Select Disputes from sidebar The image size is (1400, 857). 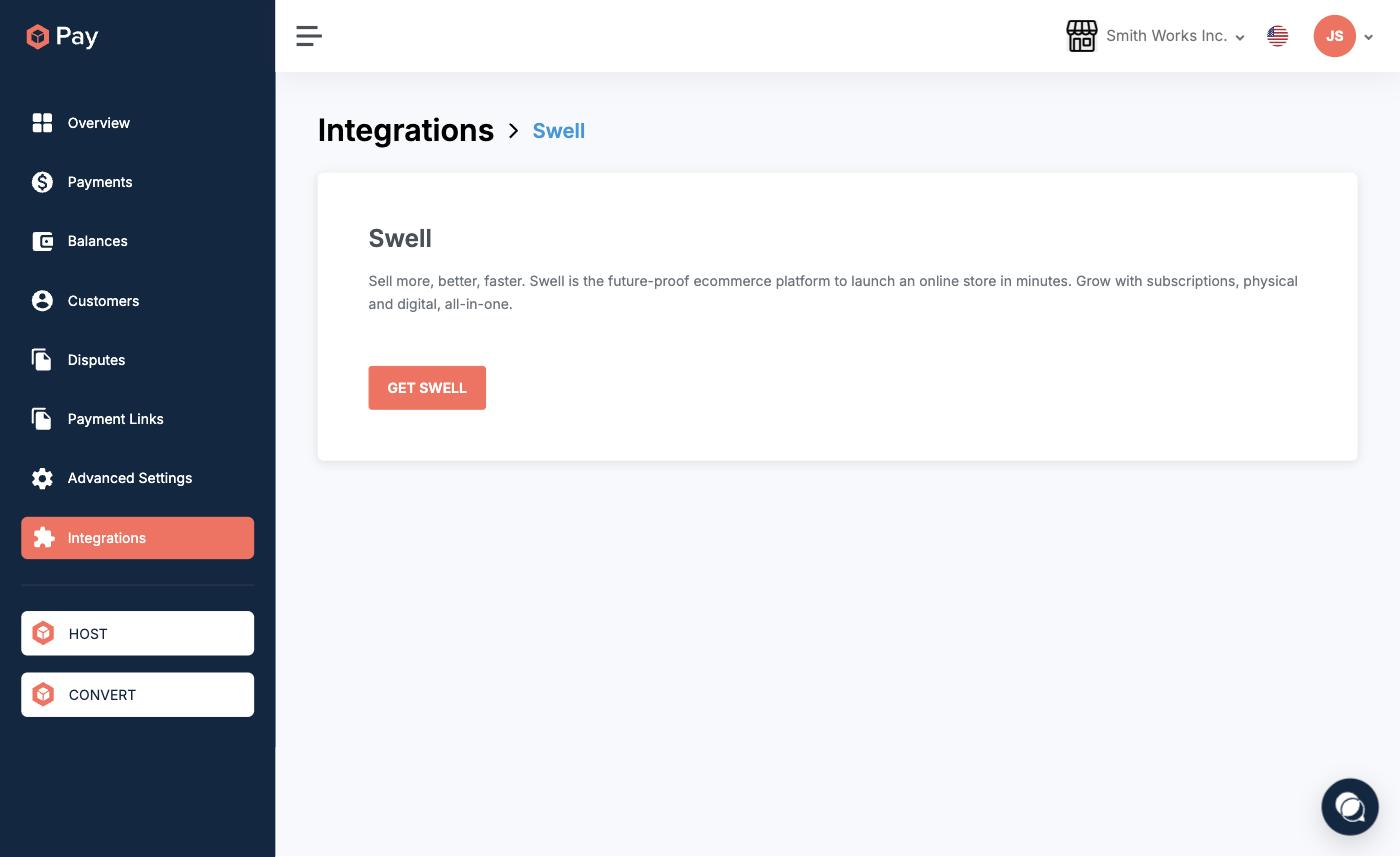click(x=138, y=360)
